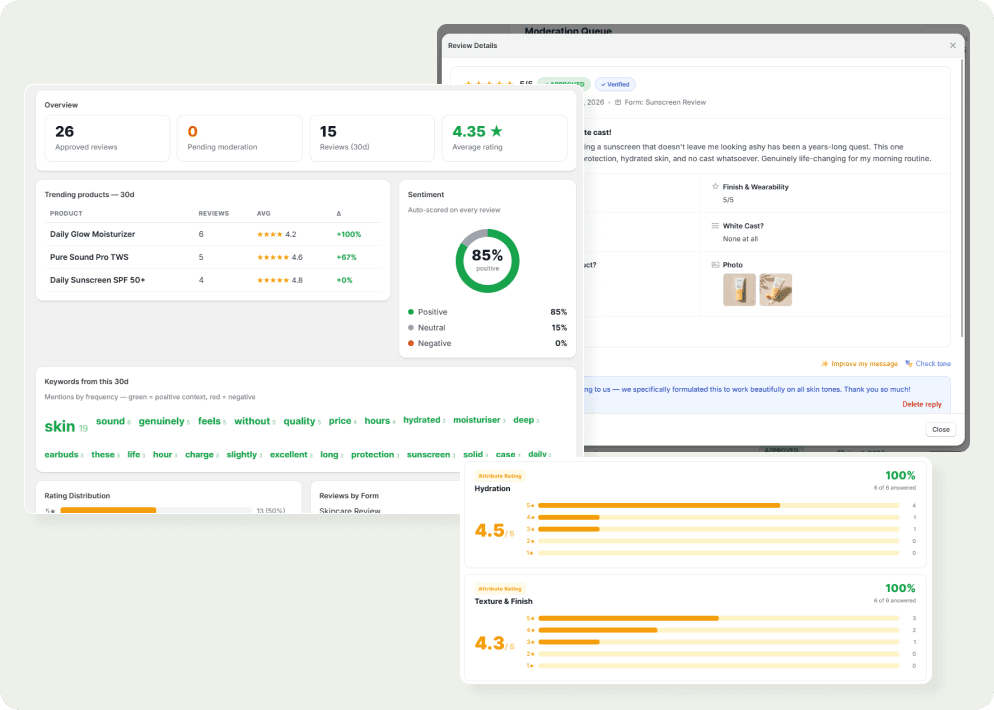Click the Hydration 4.5/5 score

[x=494, y=531]
